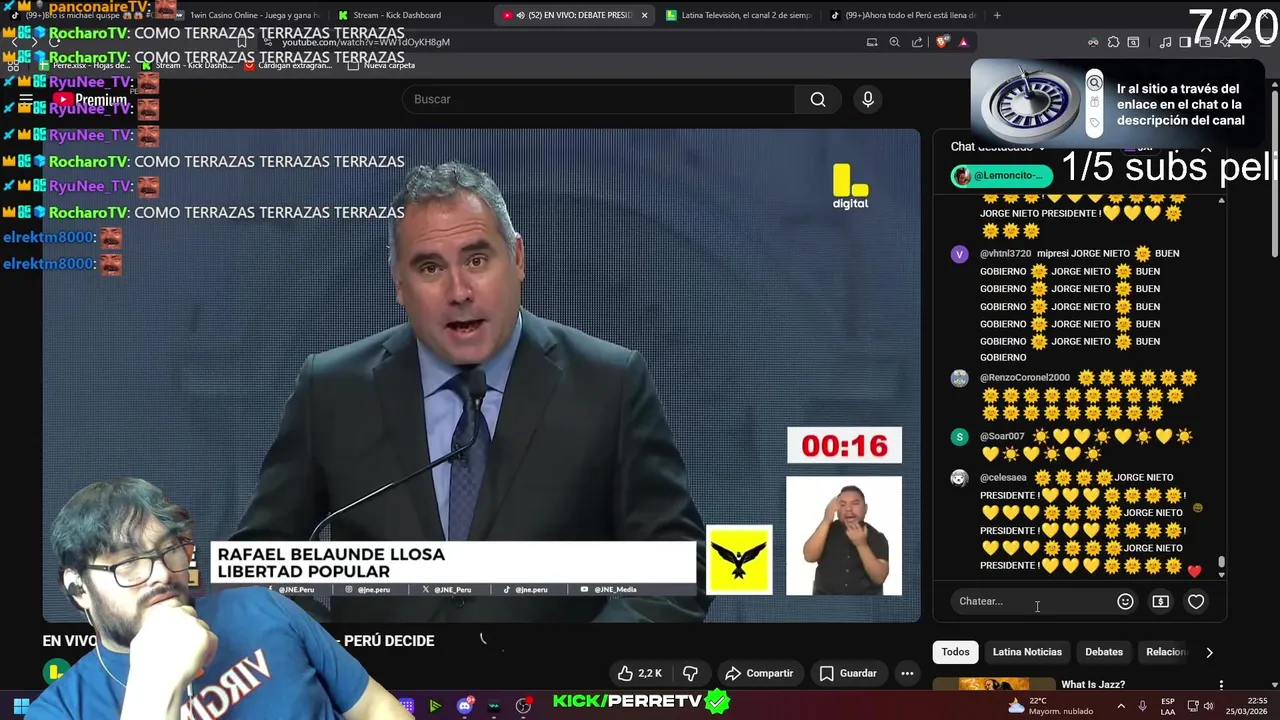
Task: Open the Compartir share button
Action: point(759,673)
